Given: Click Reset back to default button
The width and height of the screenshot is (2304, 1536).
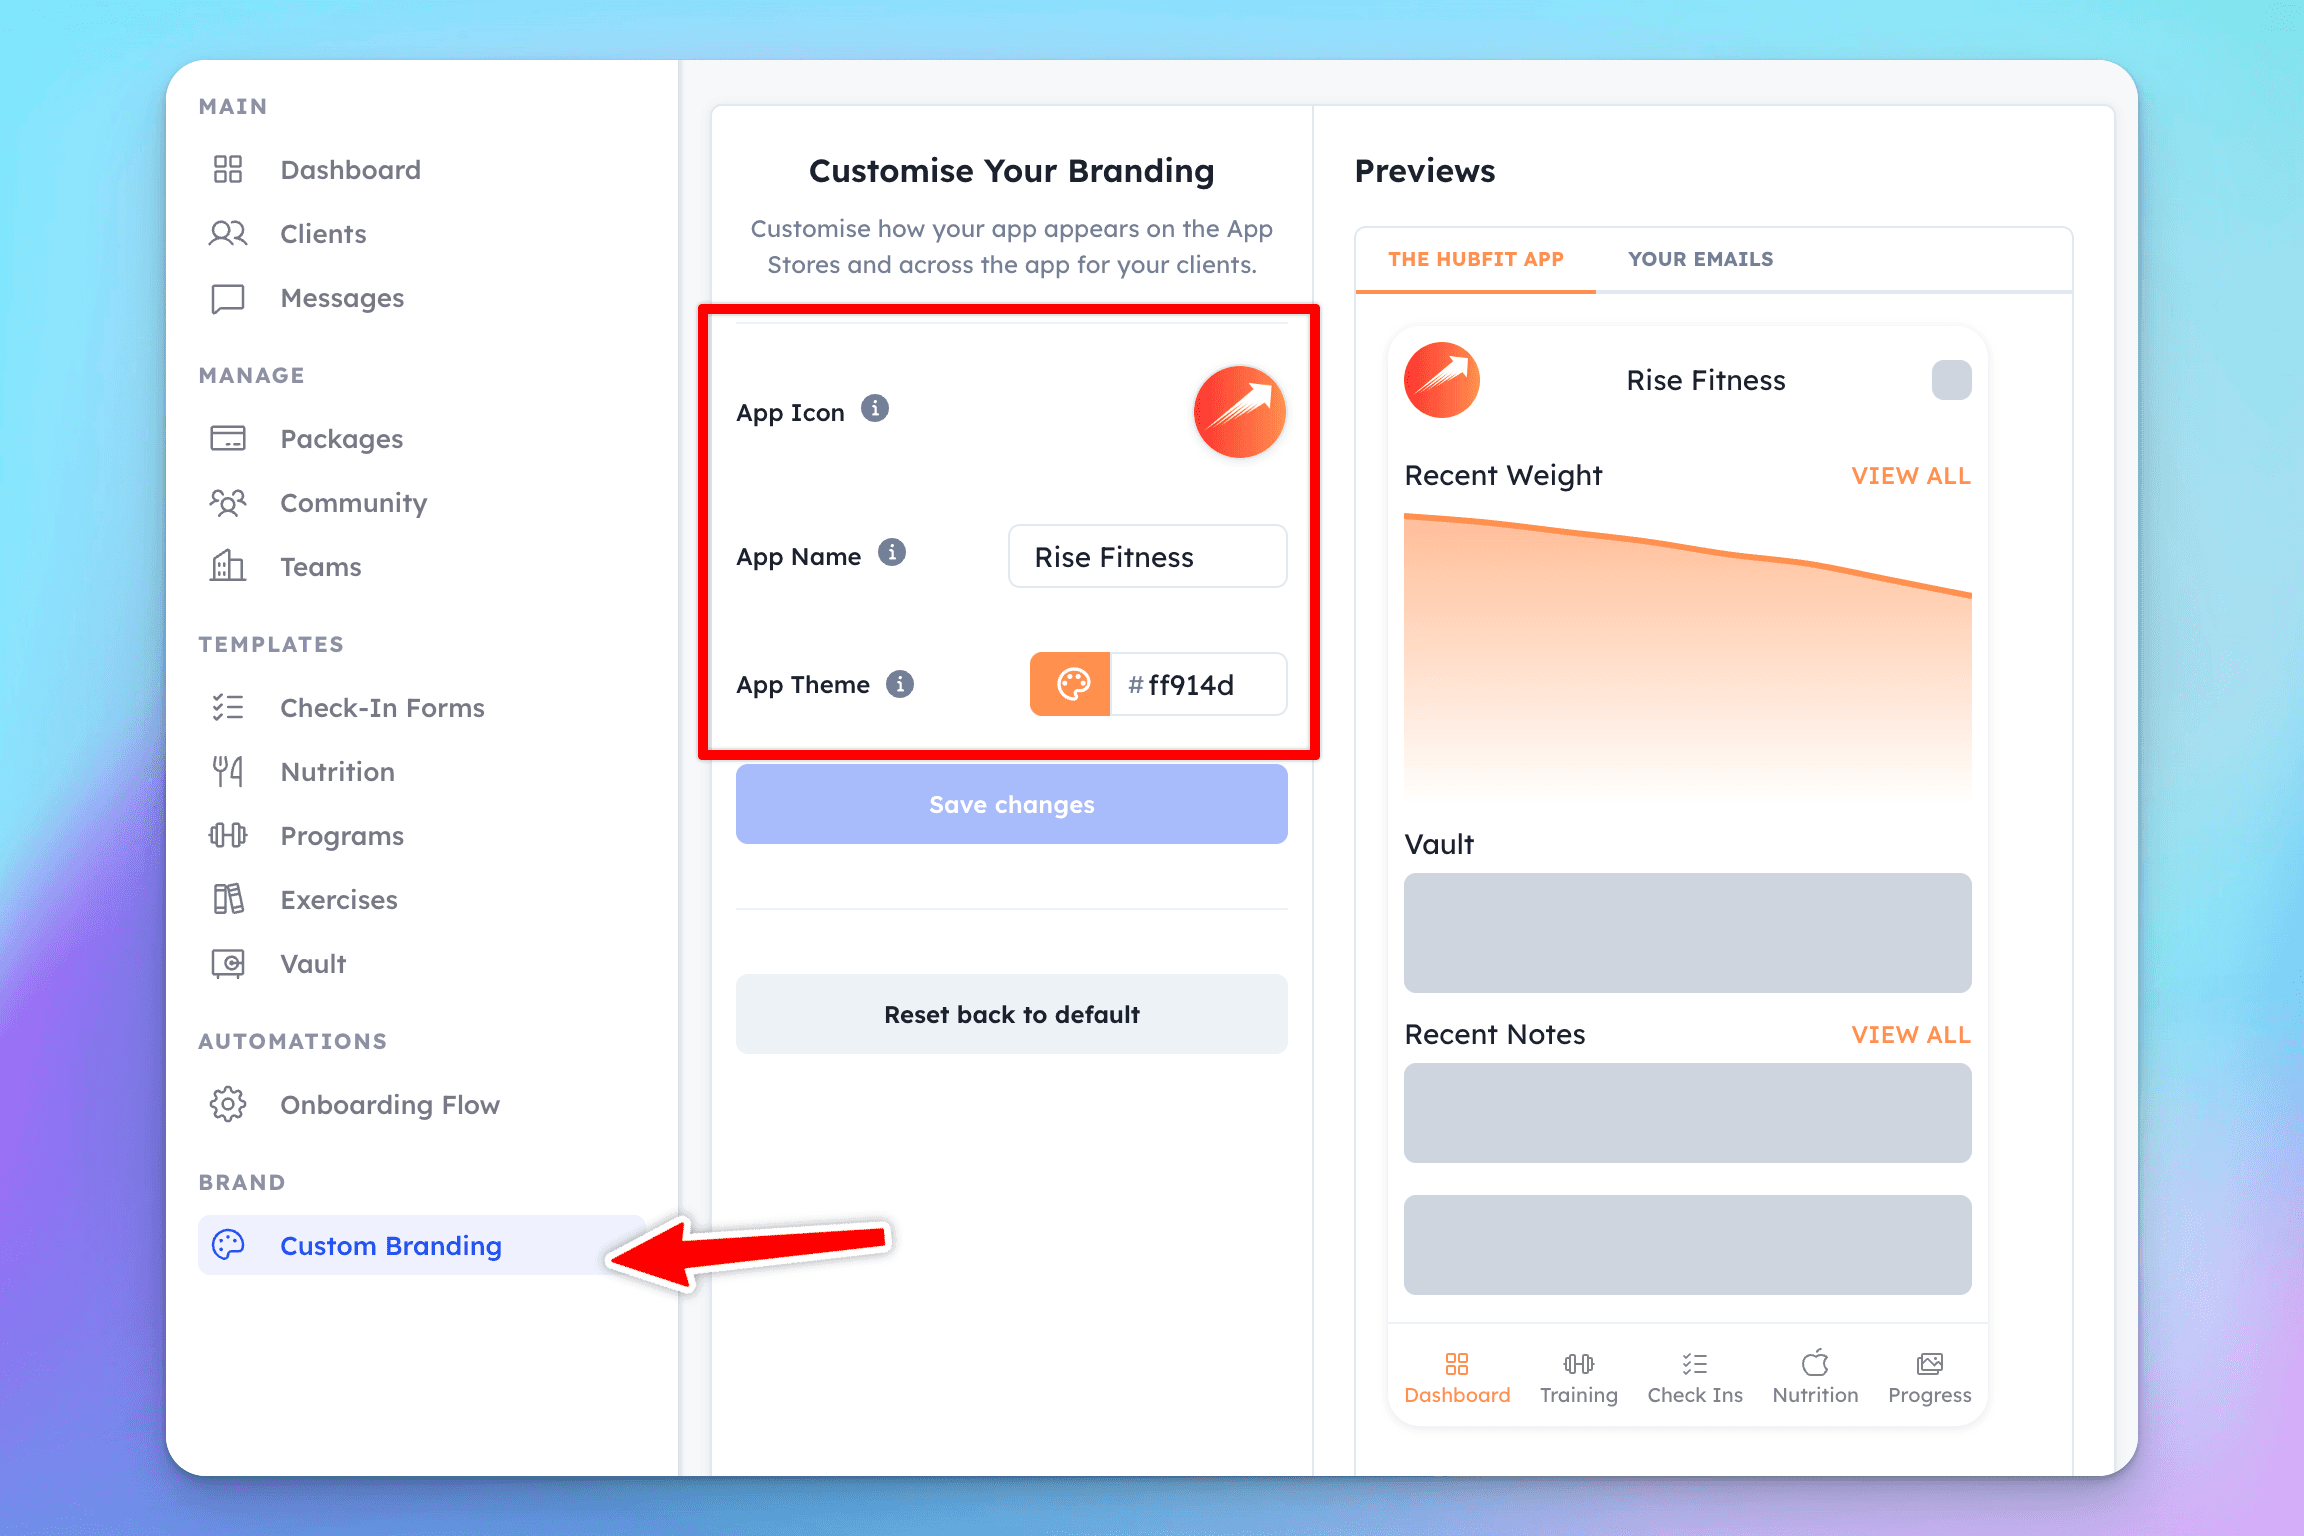Looking at the screenshot, I should 1011,1013.
